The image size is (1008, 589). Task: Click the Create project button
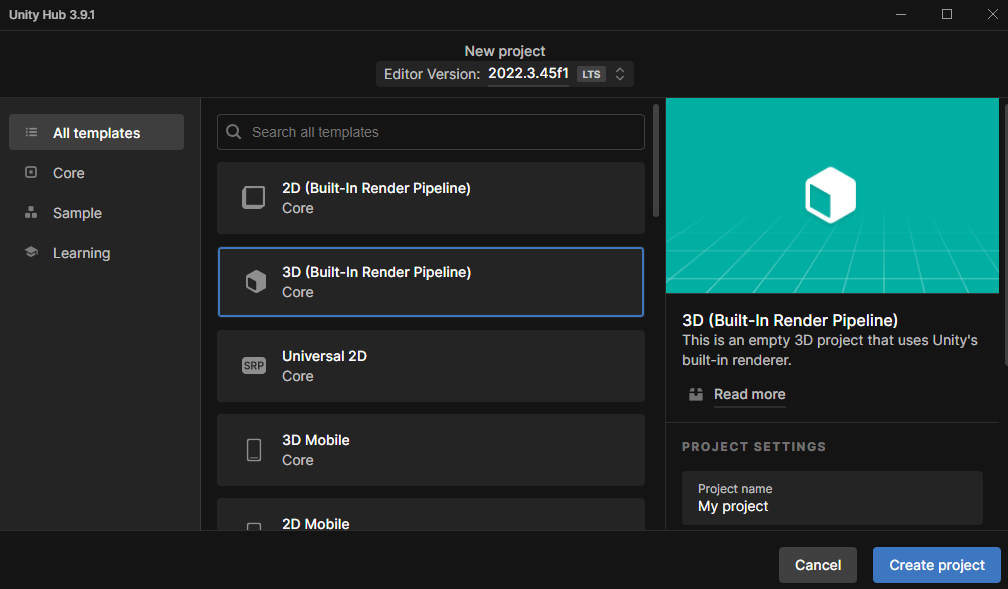click(937, 565)
